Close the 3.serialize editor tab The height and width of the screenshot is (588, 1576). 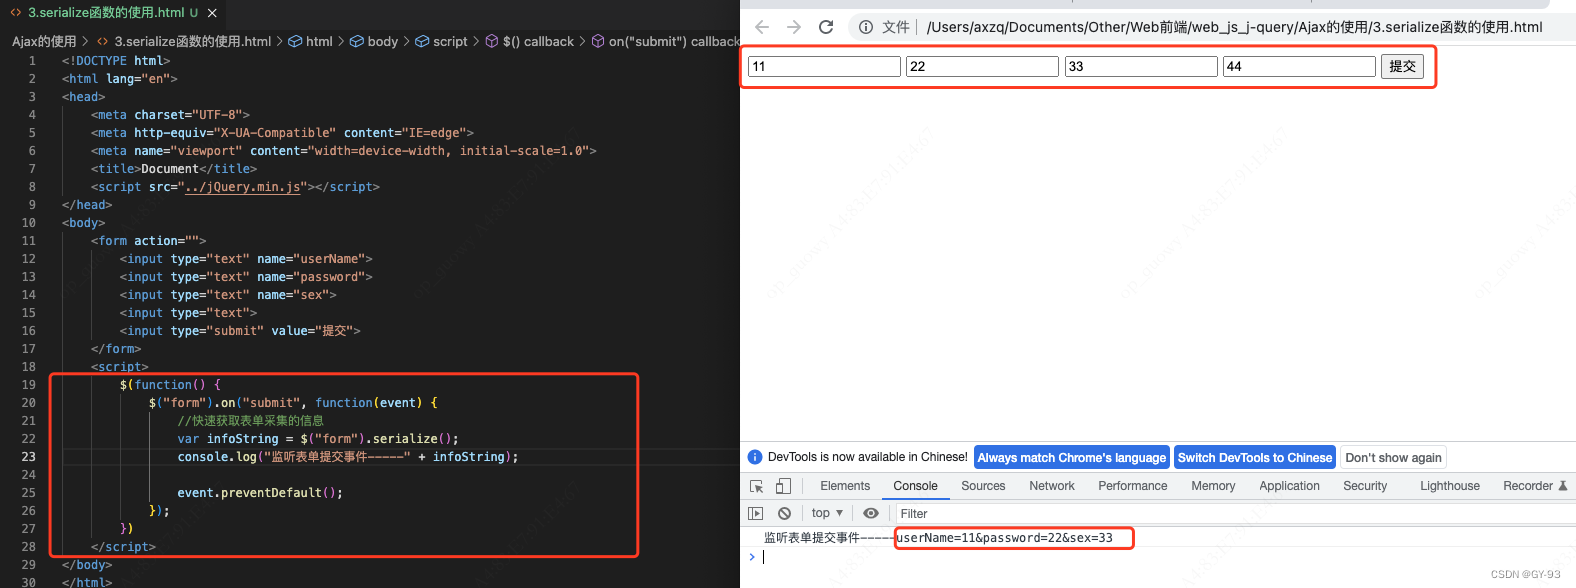[x=212, y=13]
